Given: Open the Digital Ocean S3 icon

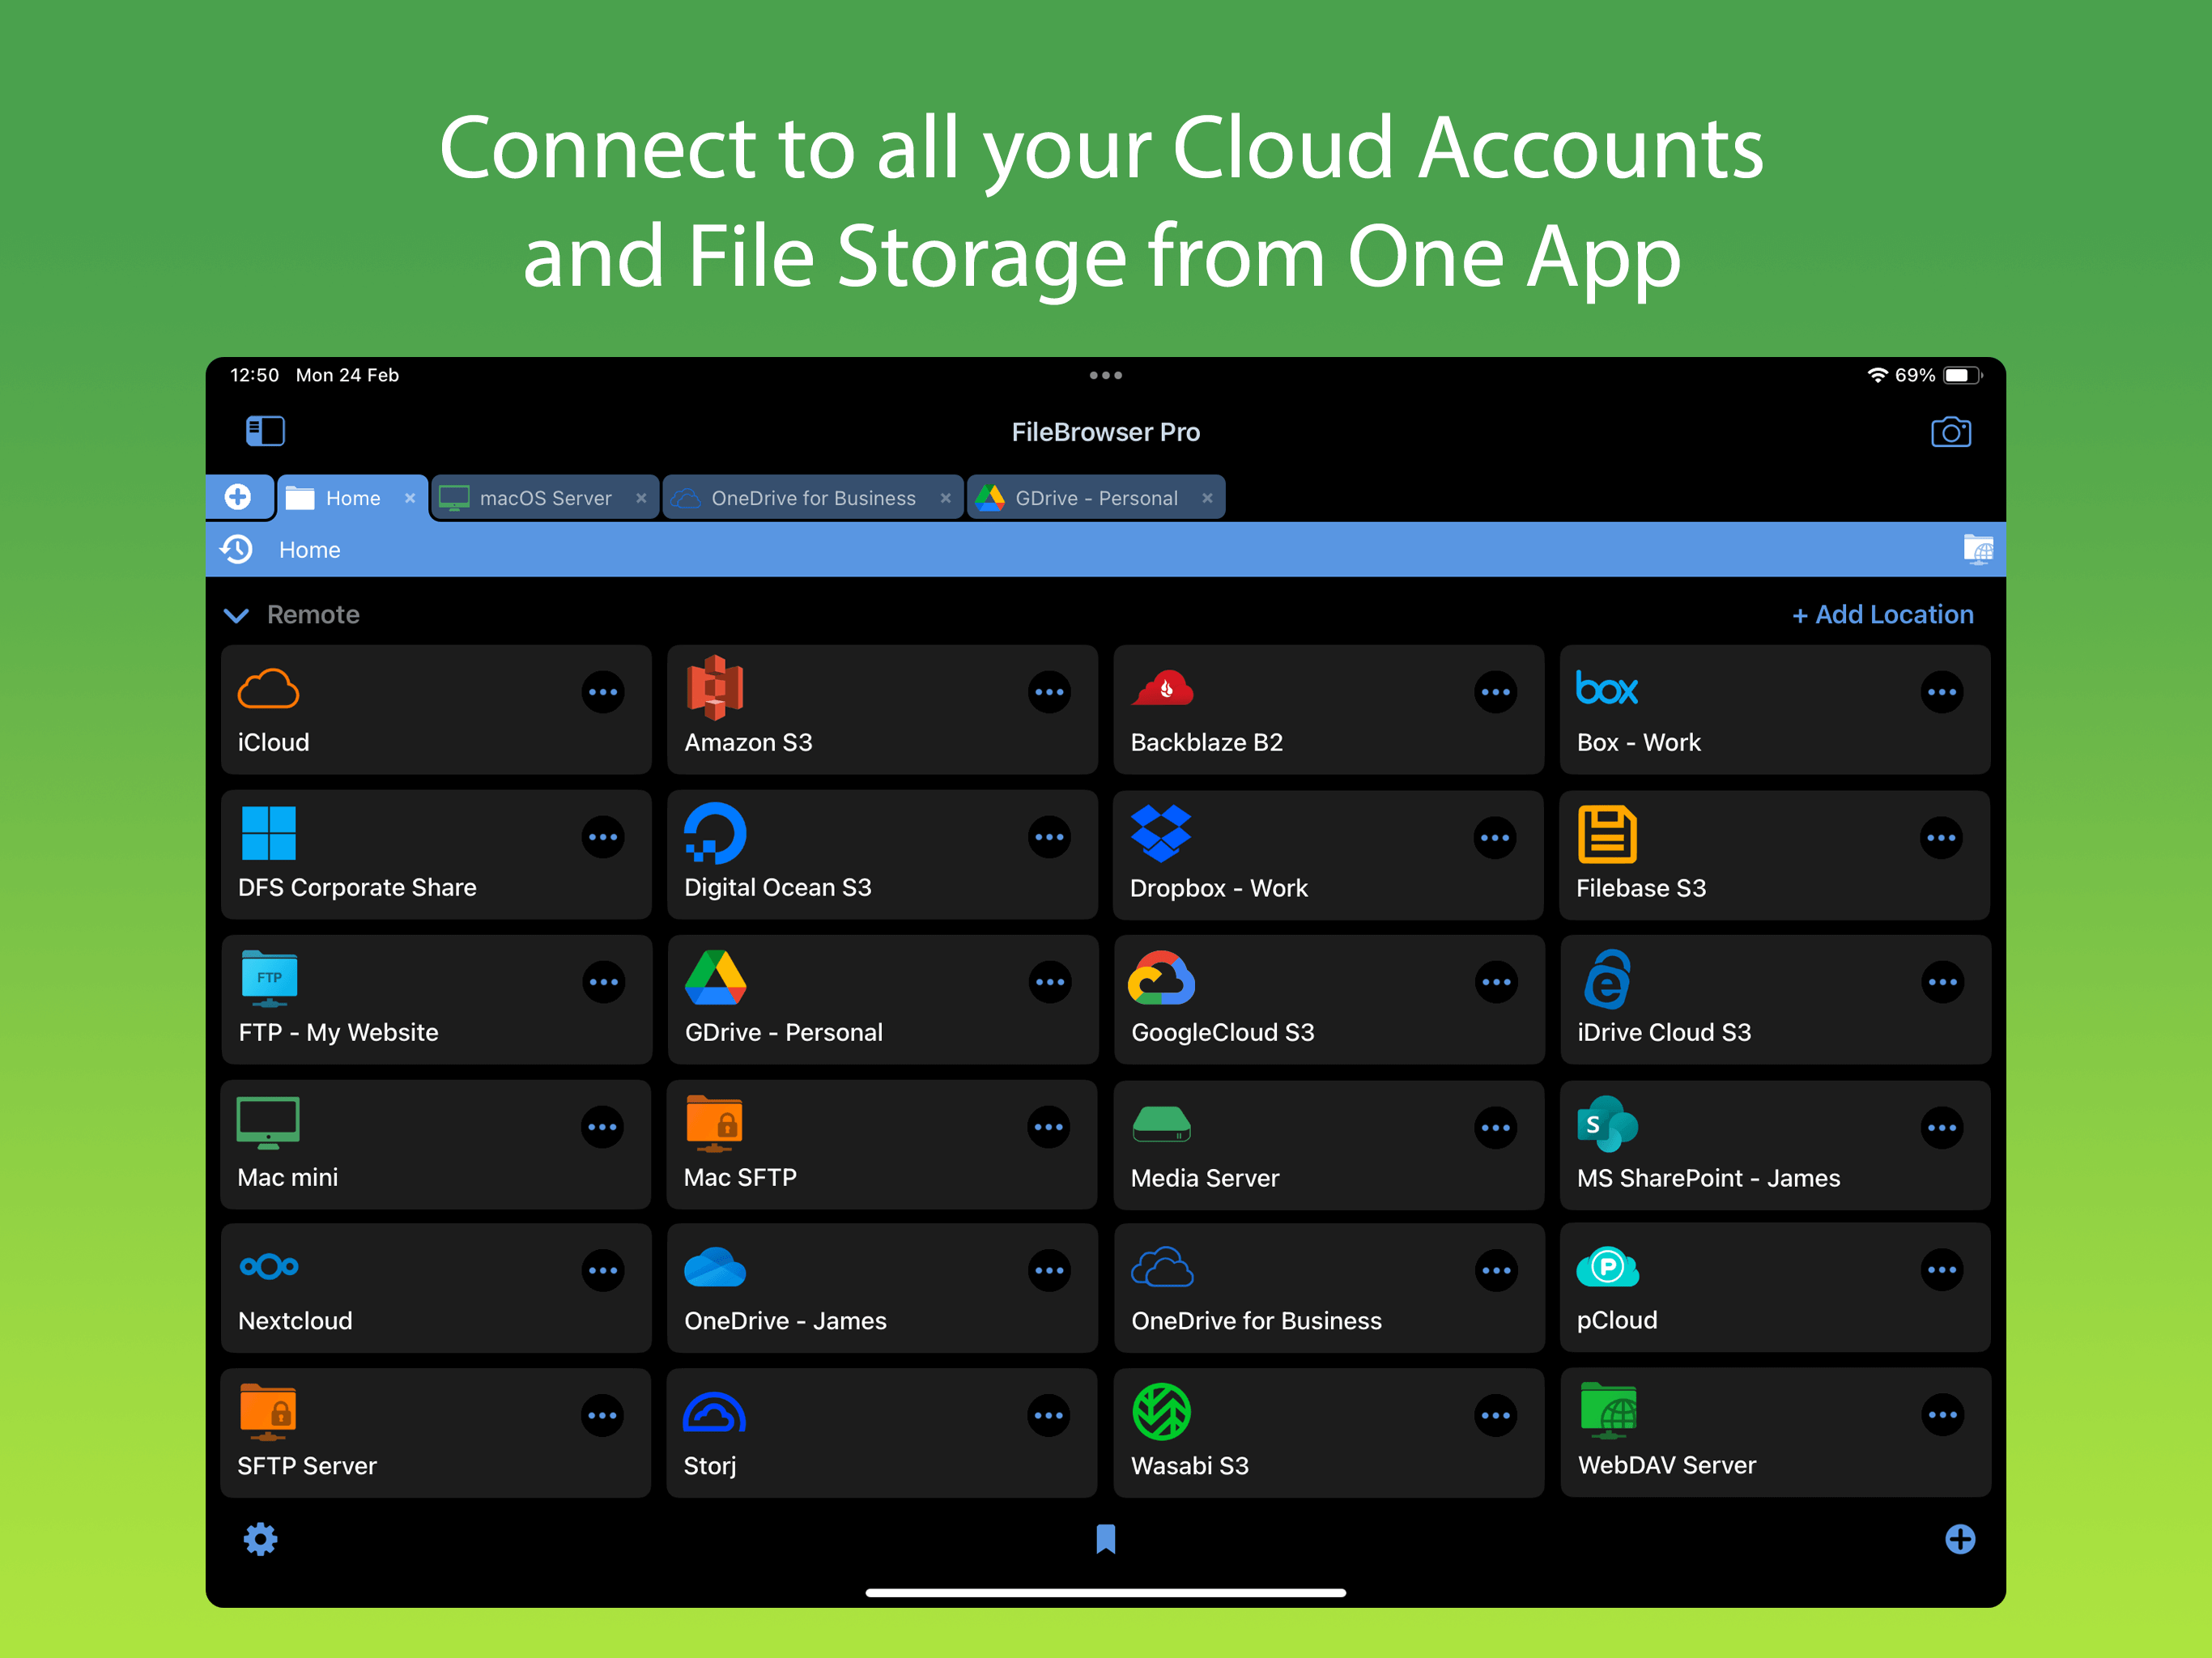Looking at the screenshot, I should click(x=715, y=833).
